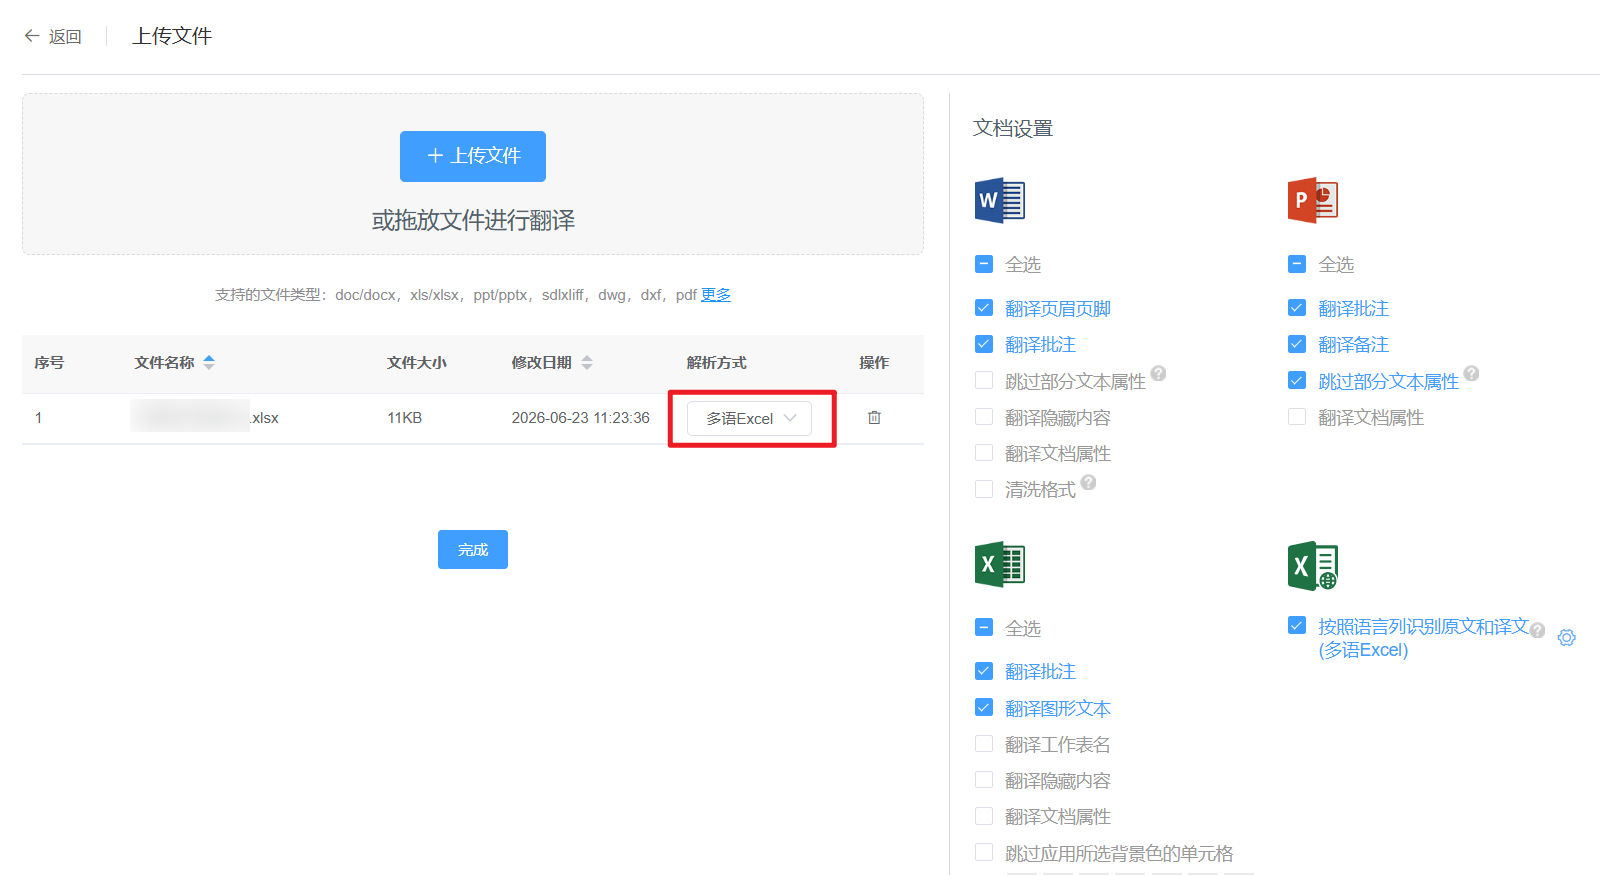Show help for Word 跳过部分文本属性
The width and height of the screenshot is (1600, 875).
coord(1159,373)
